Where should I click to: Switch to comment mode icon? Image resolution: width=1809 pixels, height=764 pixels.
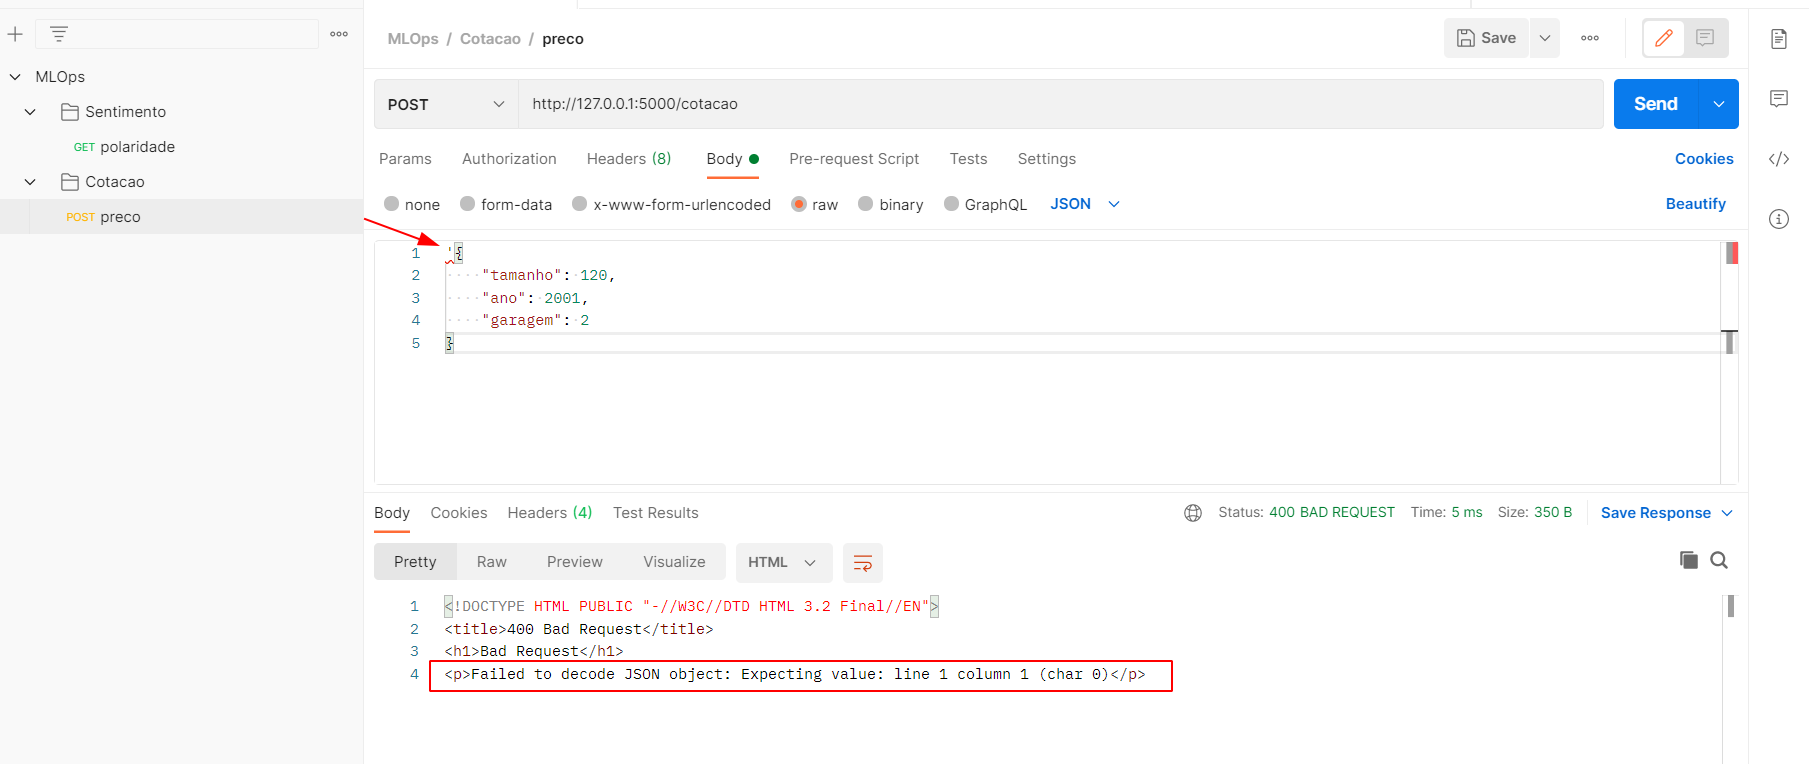tap(1705, 38)
